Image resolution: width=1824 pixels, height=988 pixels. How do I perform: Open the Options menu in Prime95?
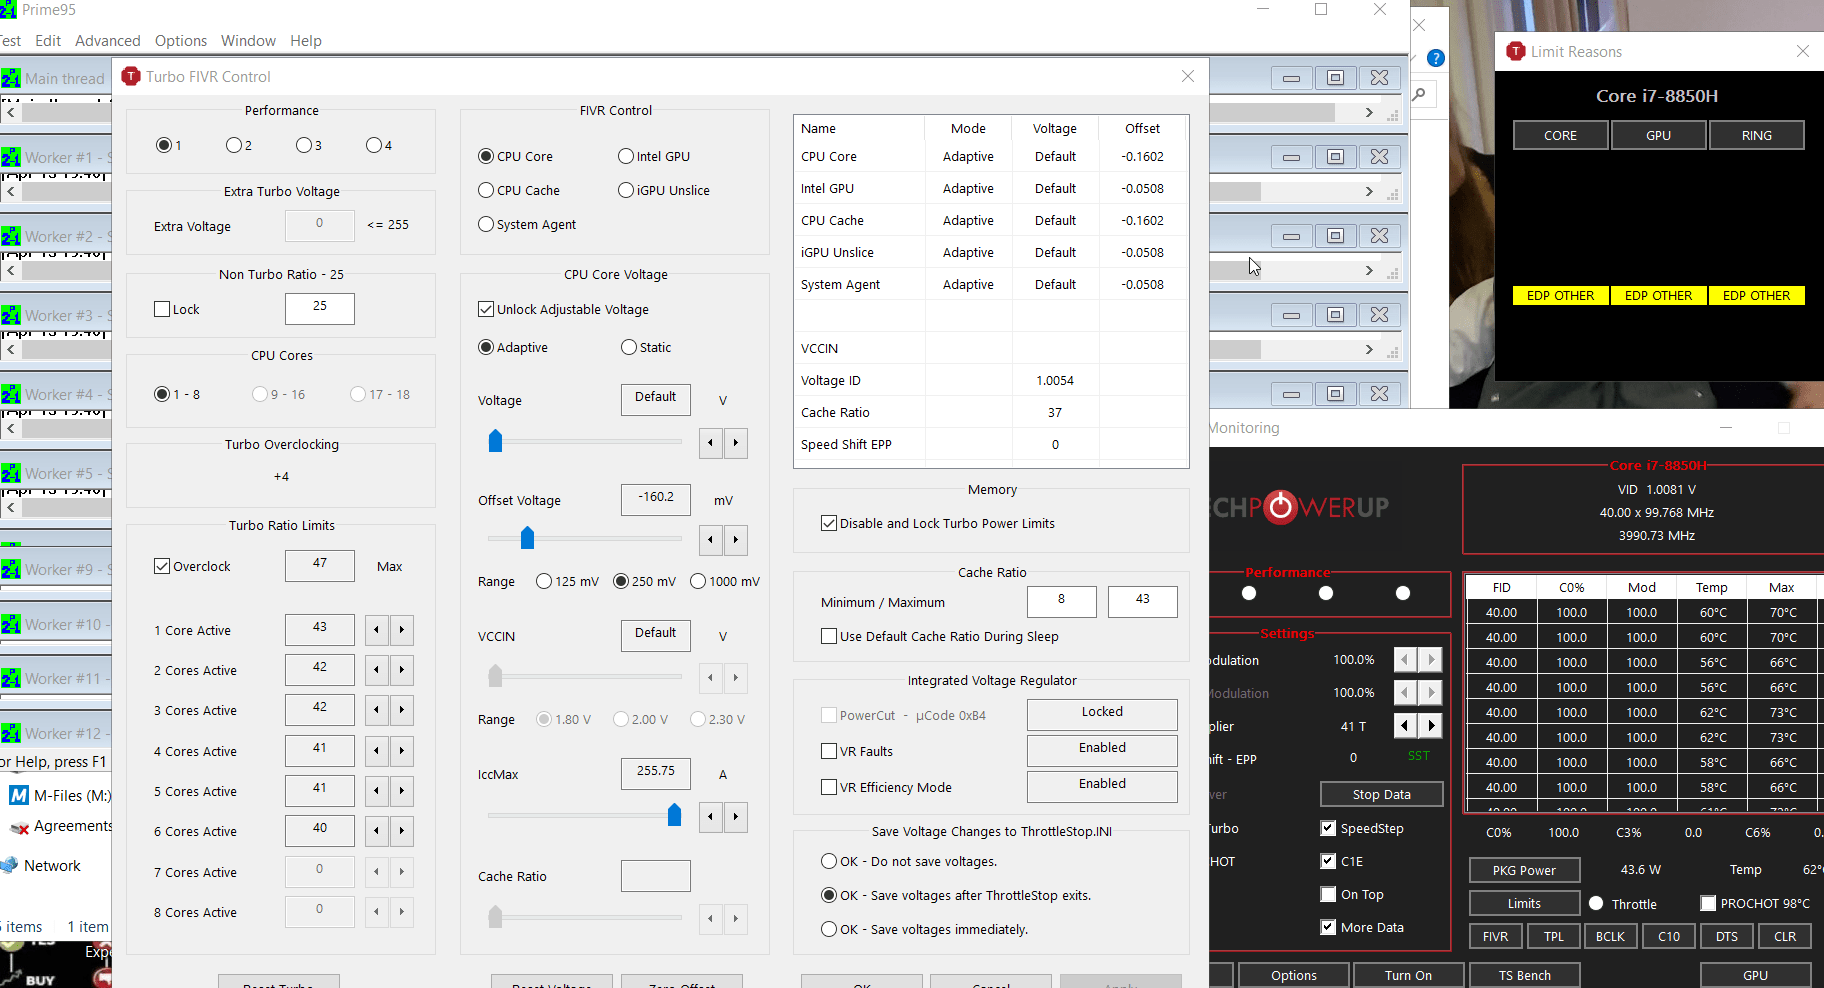pos(181,41)
